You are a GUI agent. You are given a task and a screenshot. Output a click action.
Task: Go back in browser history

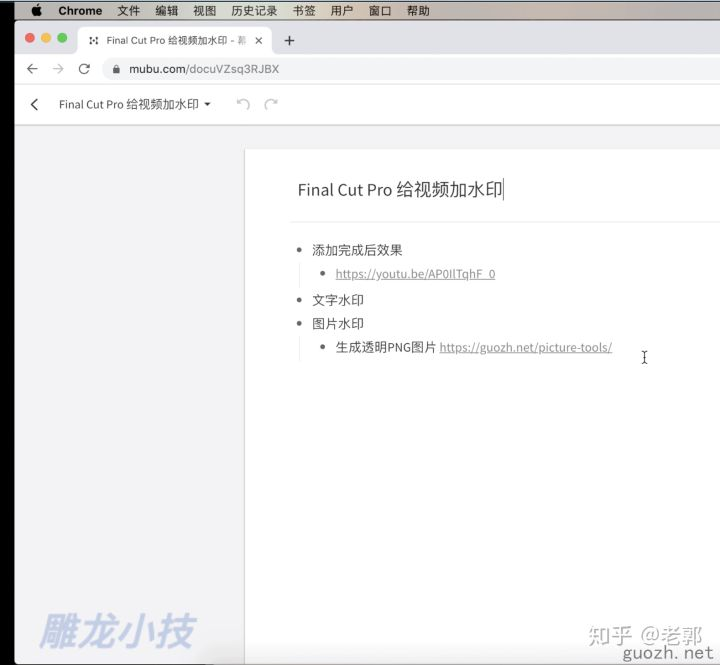tap(32, 69)
